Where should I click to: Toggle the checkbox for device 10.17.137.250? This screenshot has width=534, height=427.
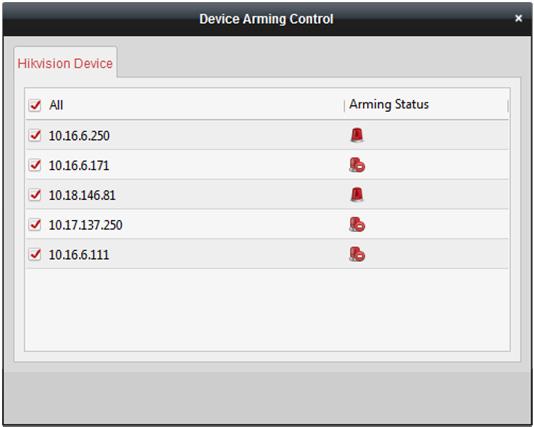(35, 225)
